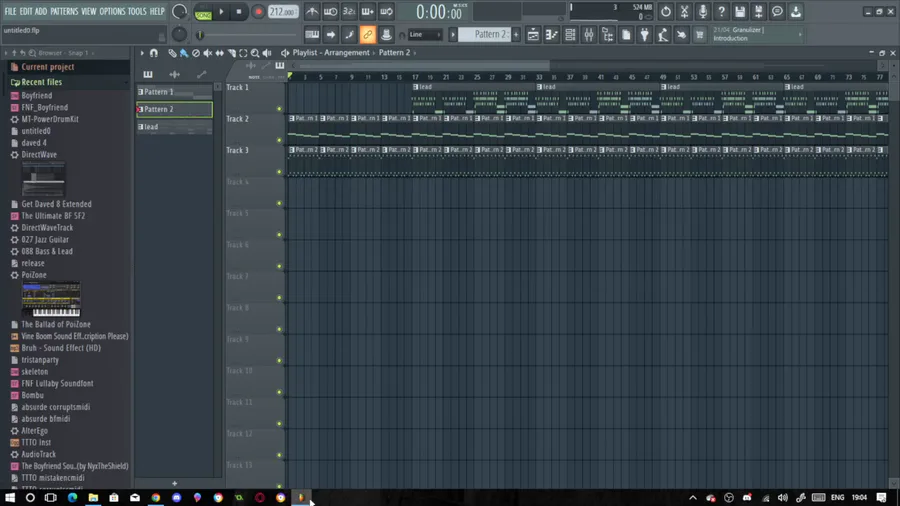
Task: Open the content library cart icon
Action: click(700, 34)
